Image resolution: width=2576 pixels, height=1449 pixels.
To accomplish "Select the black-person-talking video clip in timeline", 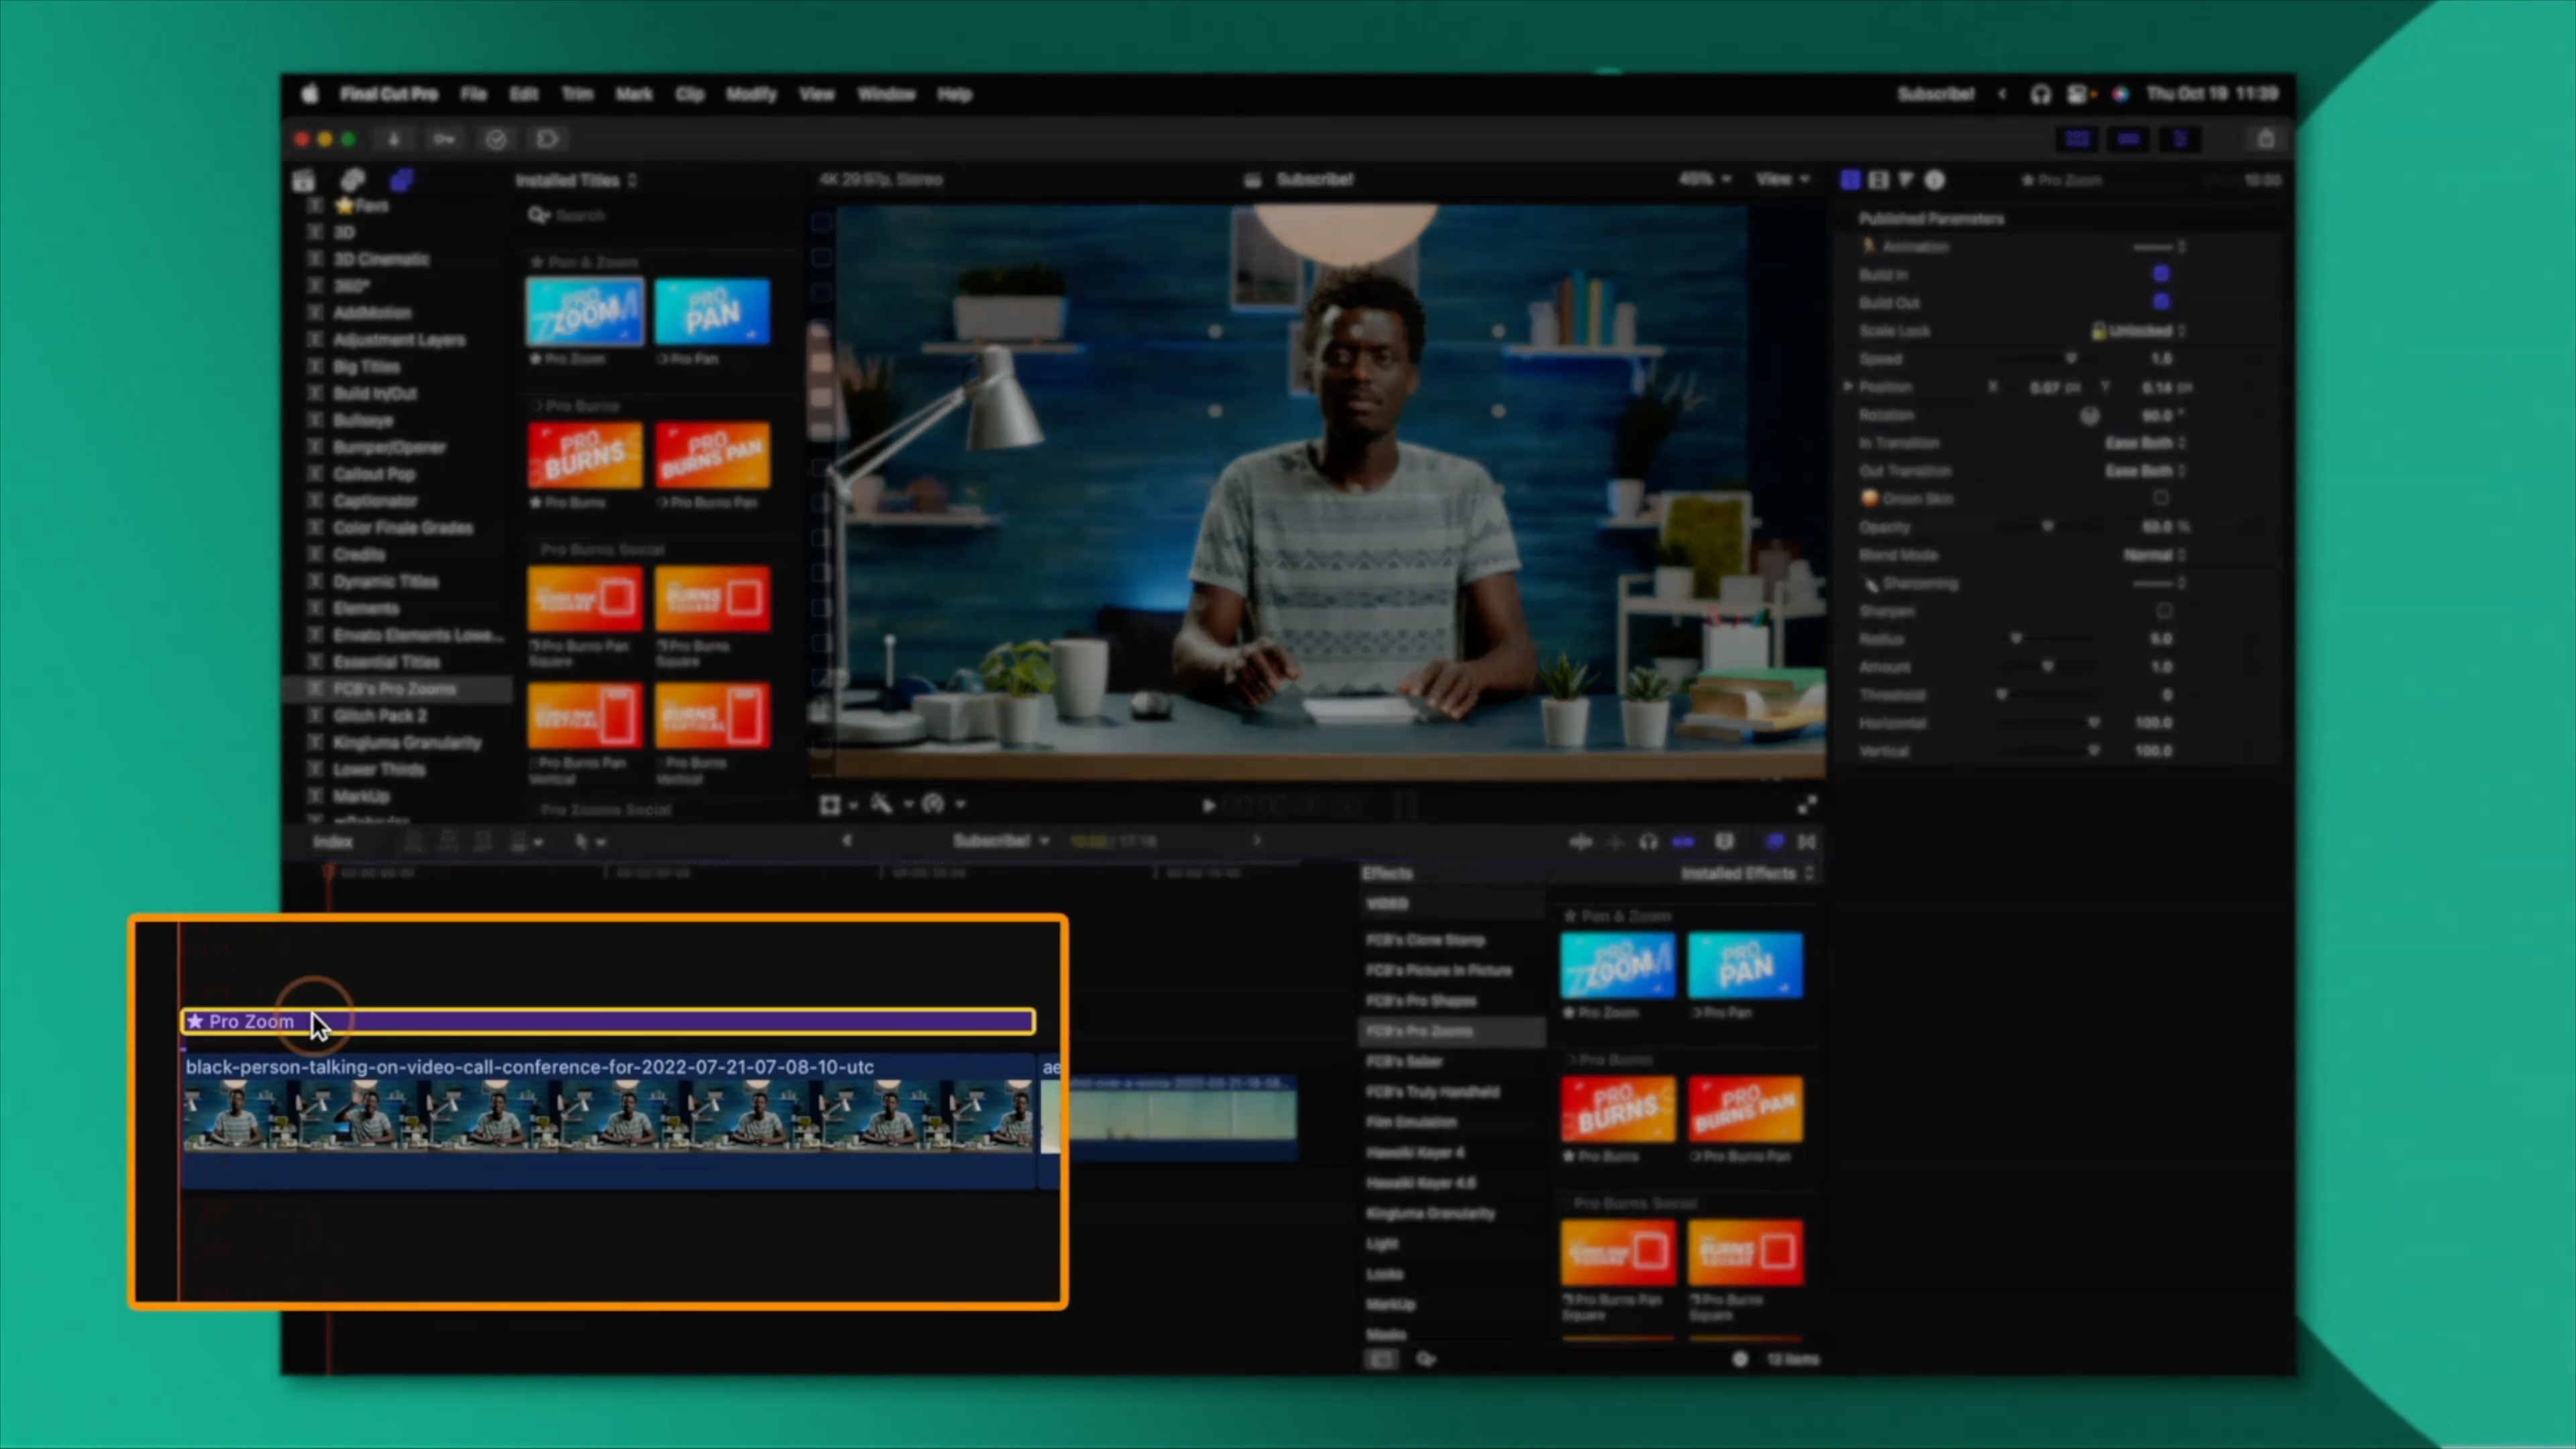I will point(608,1120).
